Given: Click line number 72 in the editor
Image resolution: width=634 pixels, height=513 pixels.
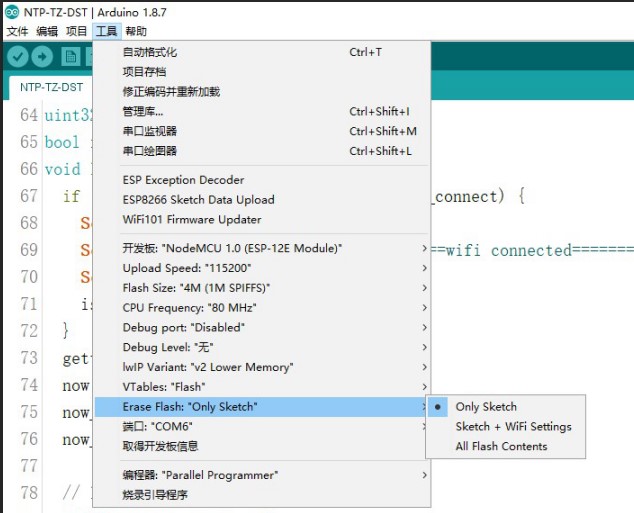Looking at the screenshot, I should 29,331.
